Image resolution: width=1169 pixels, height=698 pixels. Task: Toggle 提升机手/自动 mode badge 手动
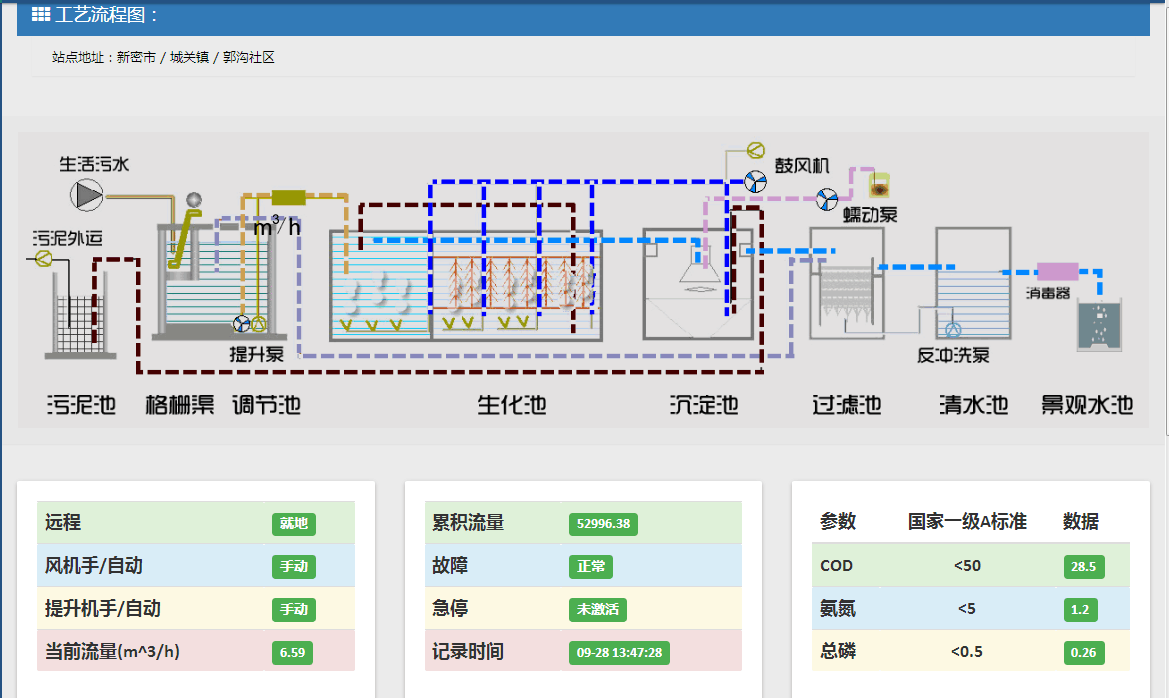pos(293,609)
